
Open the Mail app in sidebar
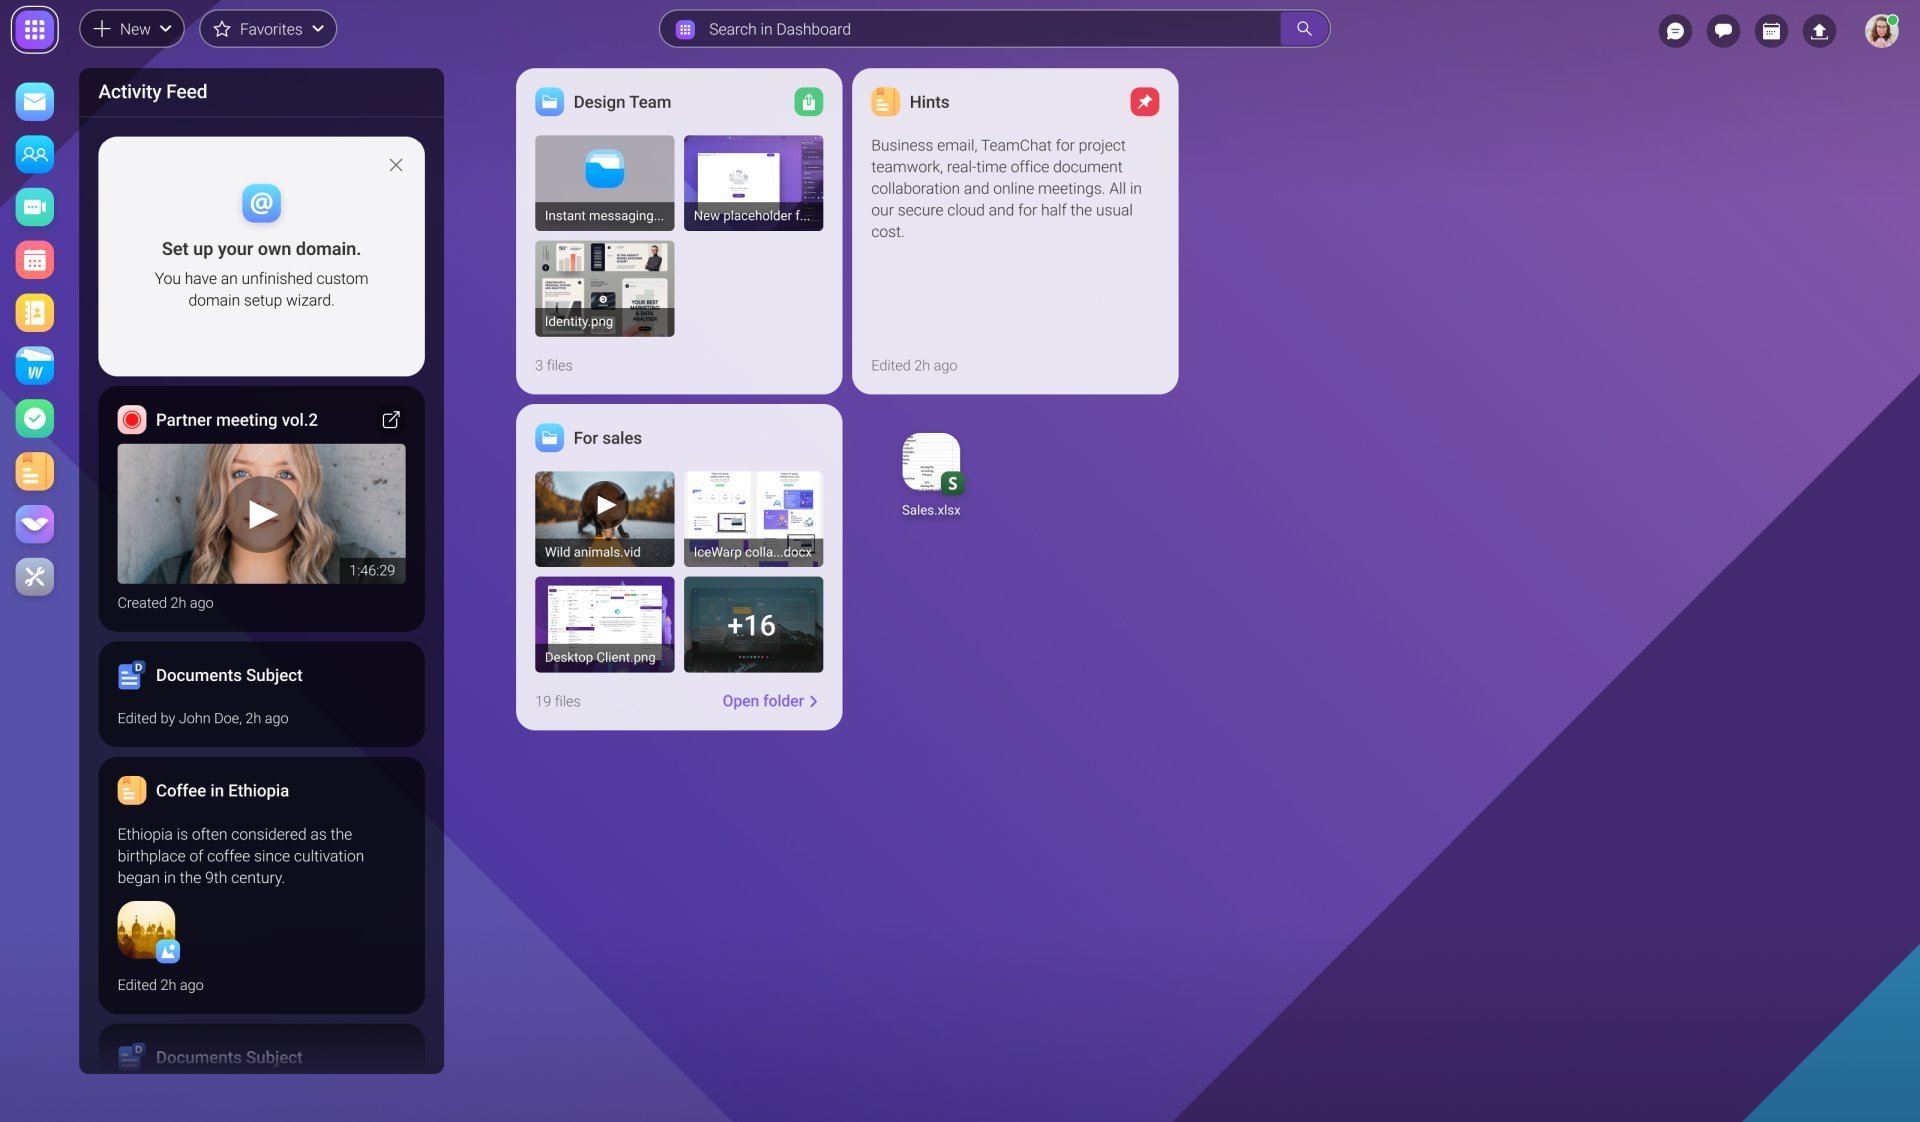coord(34,101)
